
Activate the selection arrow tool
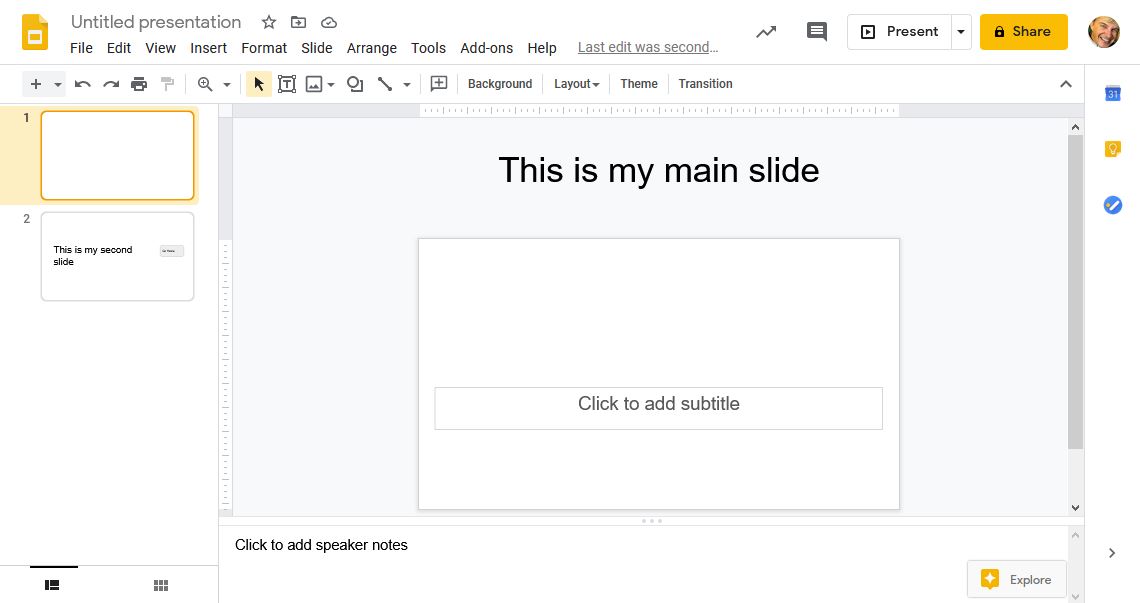258,84
